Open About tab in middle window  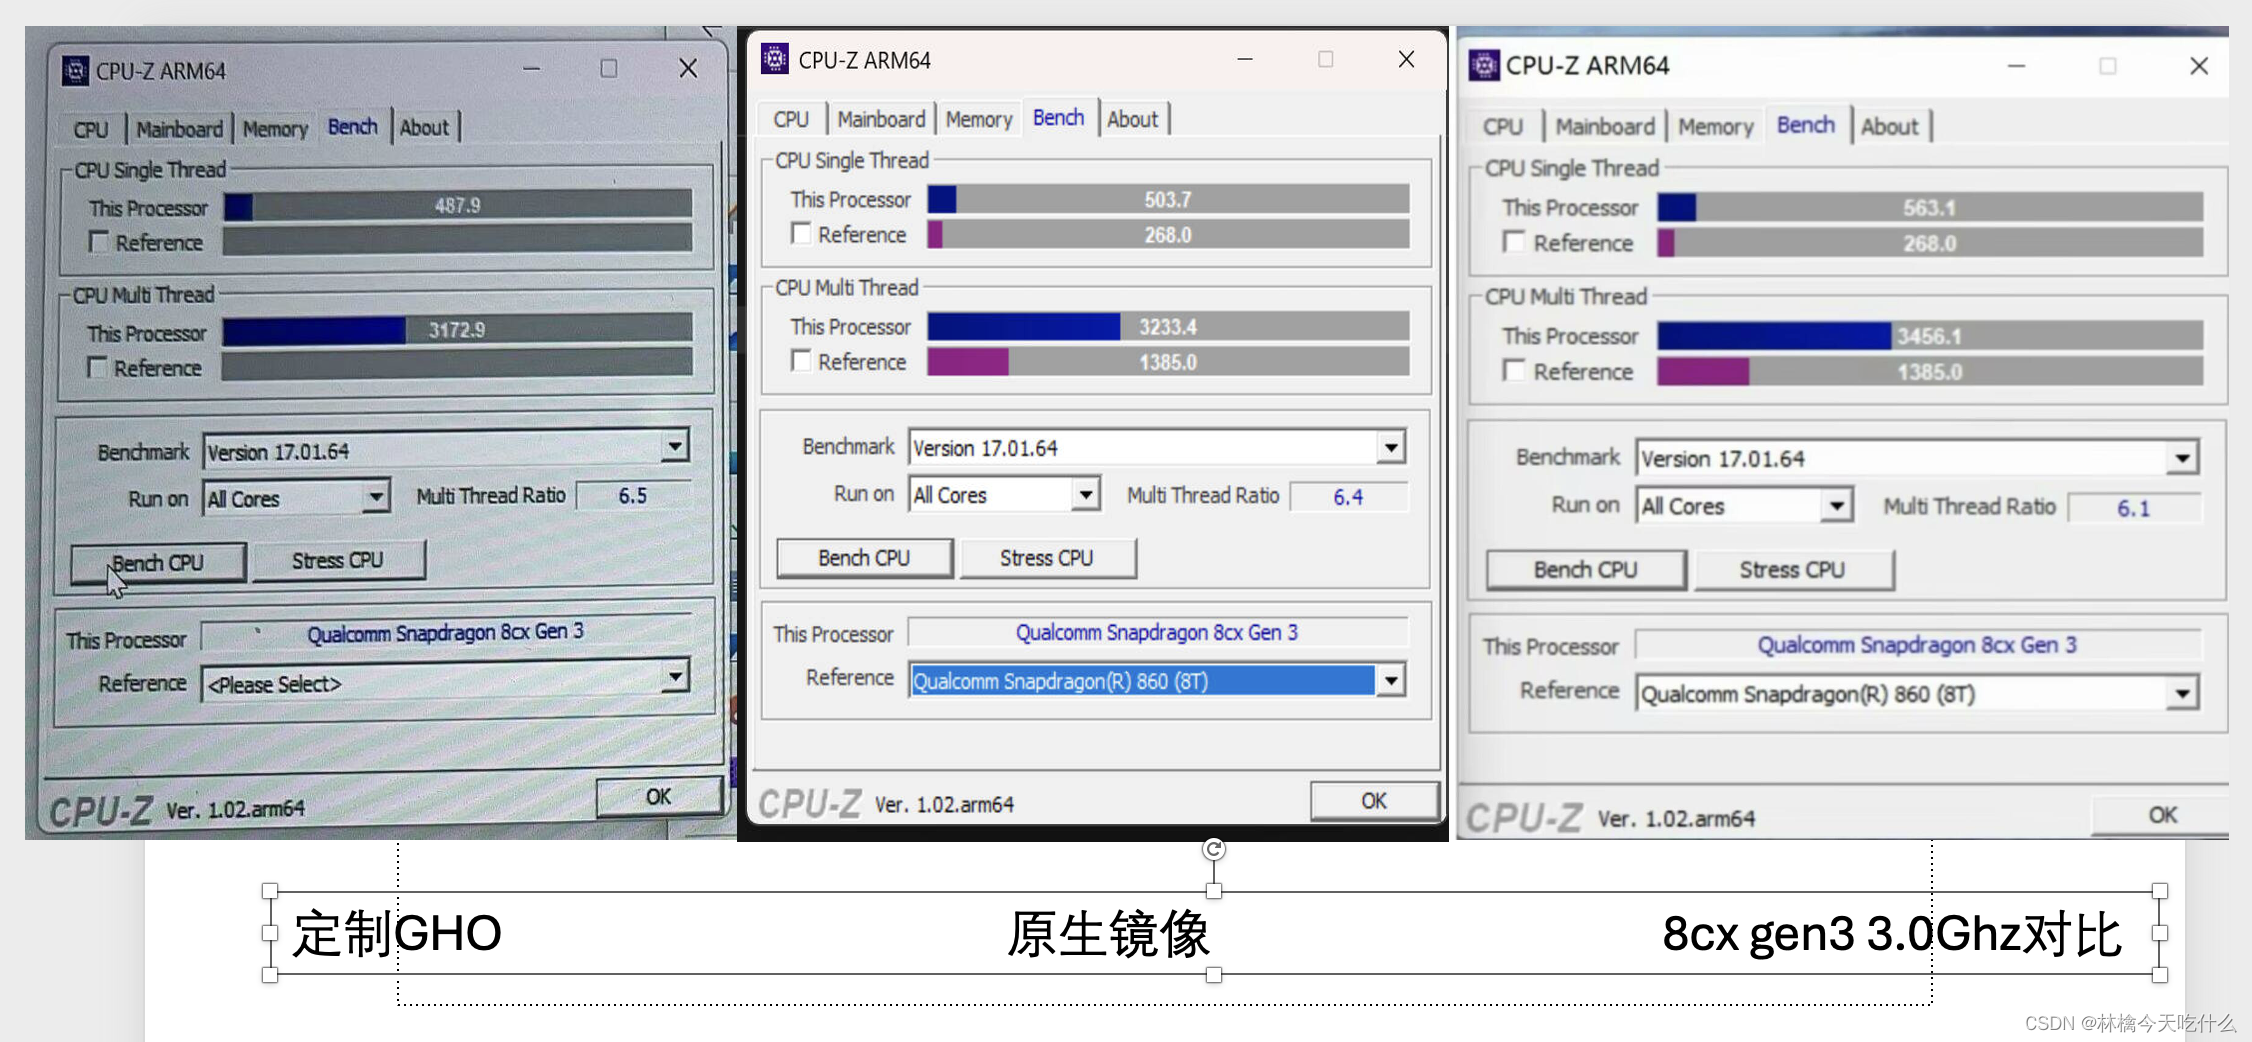click(1132, 119)
